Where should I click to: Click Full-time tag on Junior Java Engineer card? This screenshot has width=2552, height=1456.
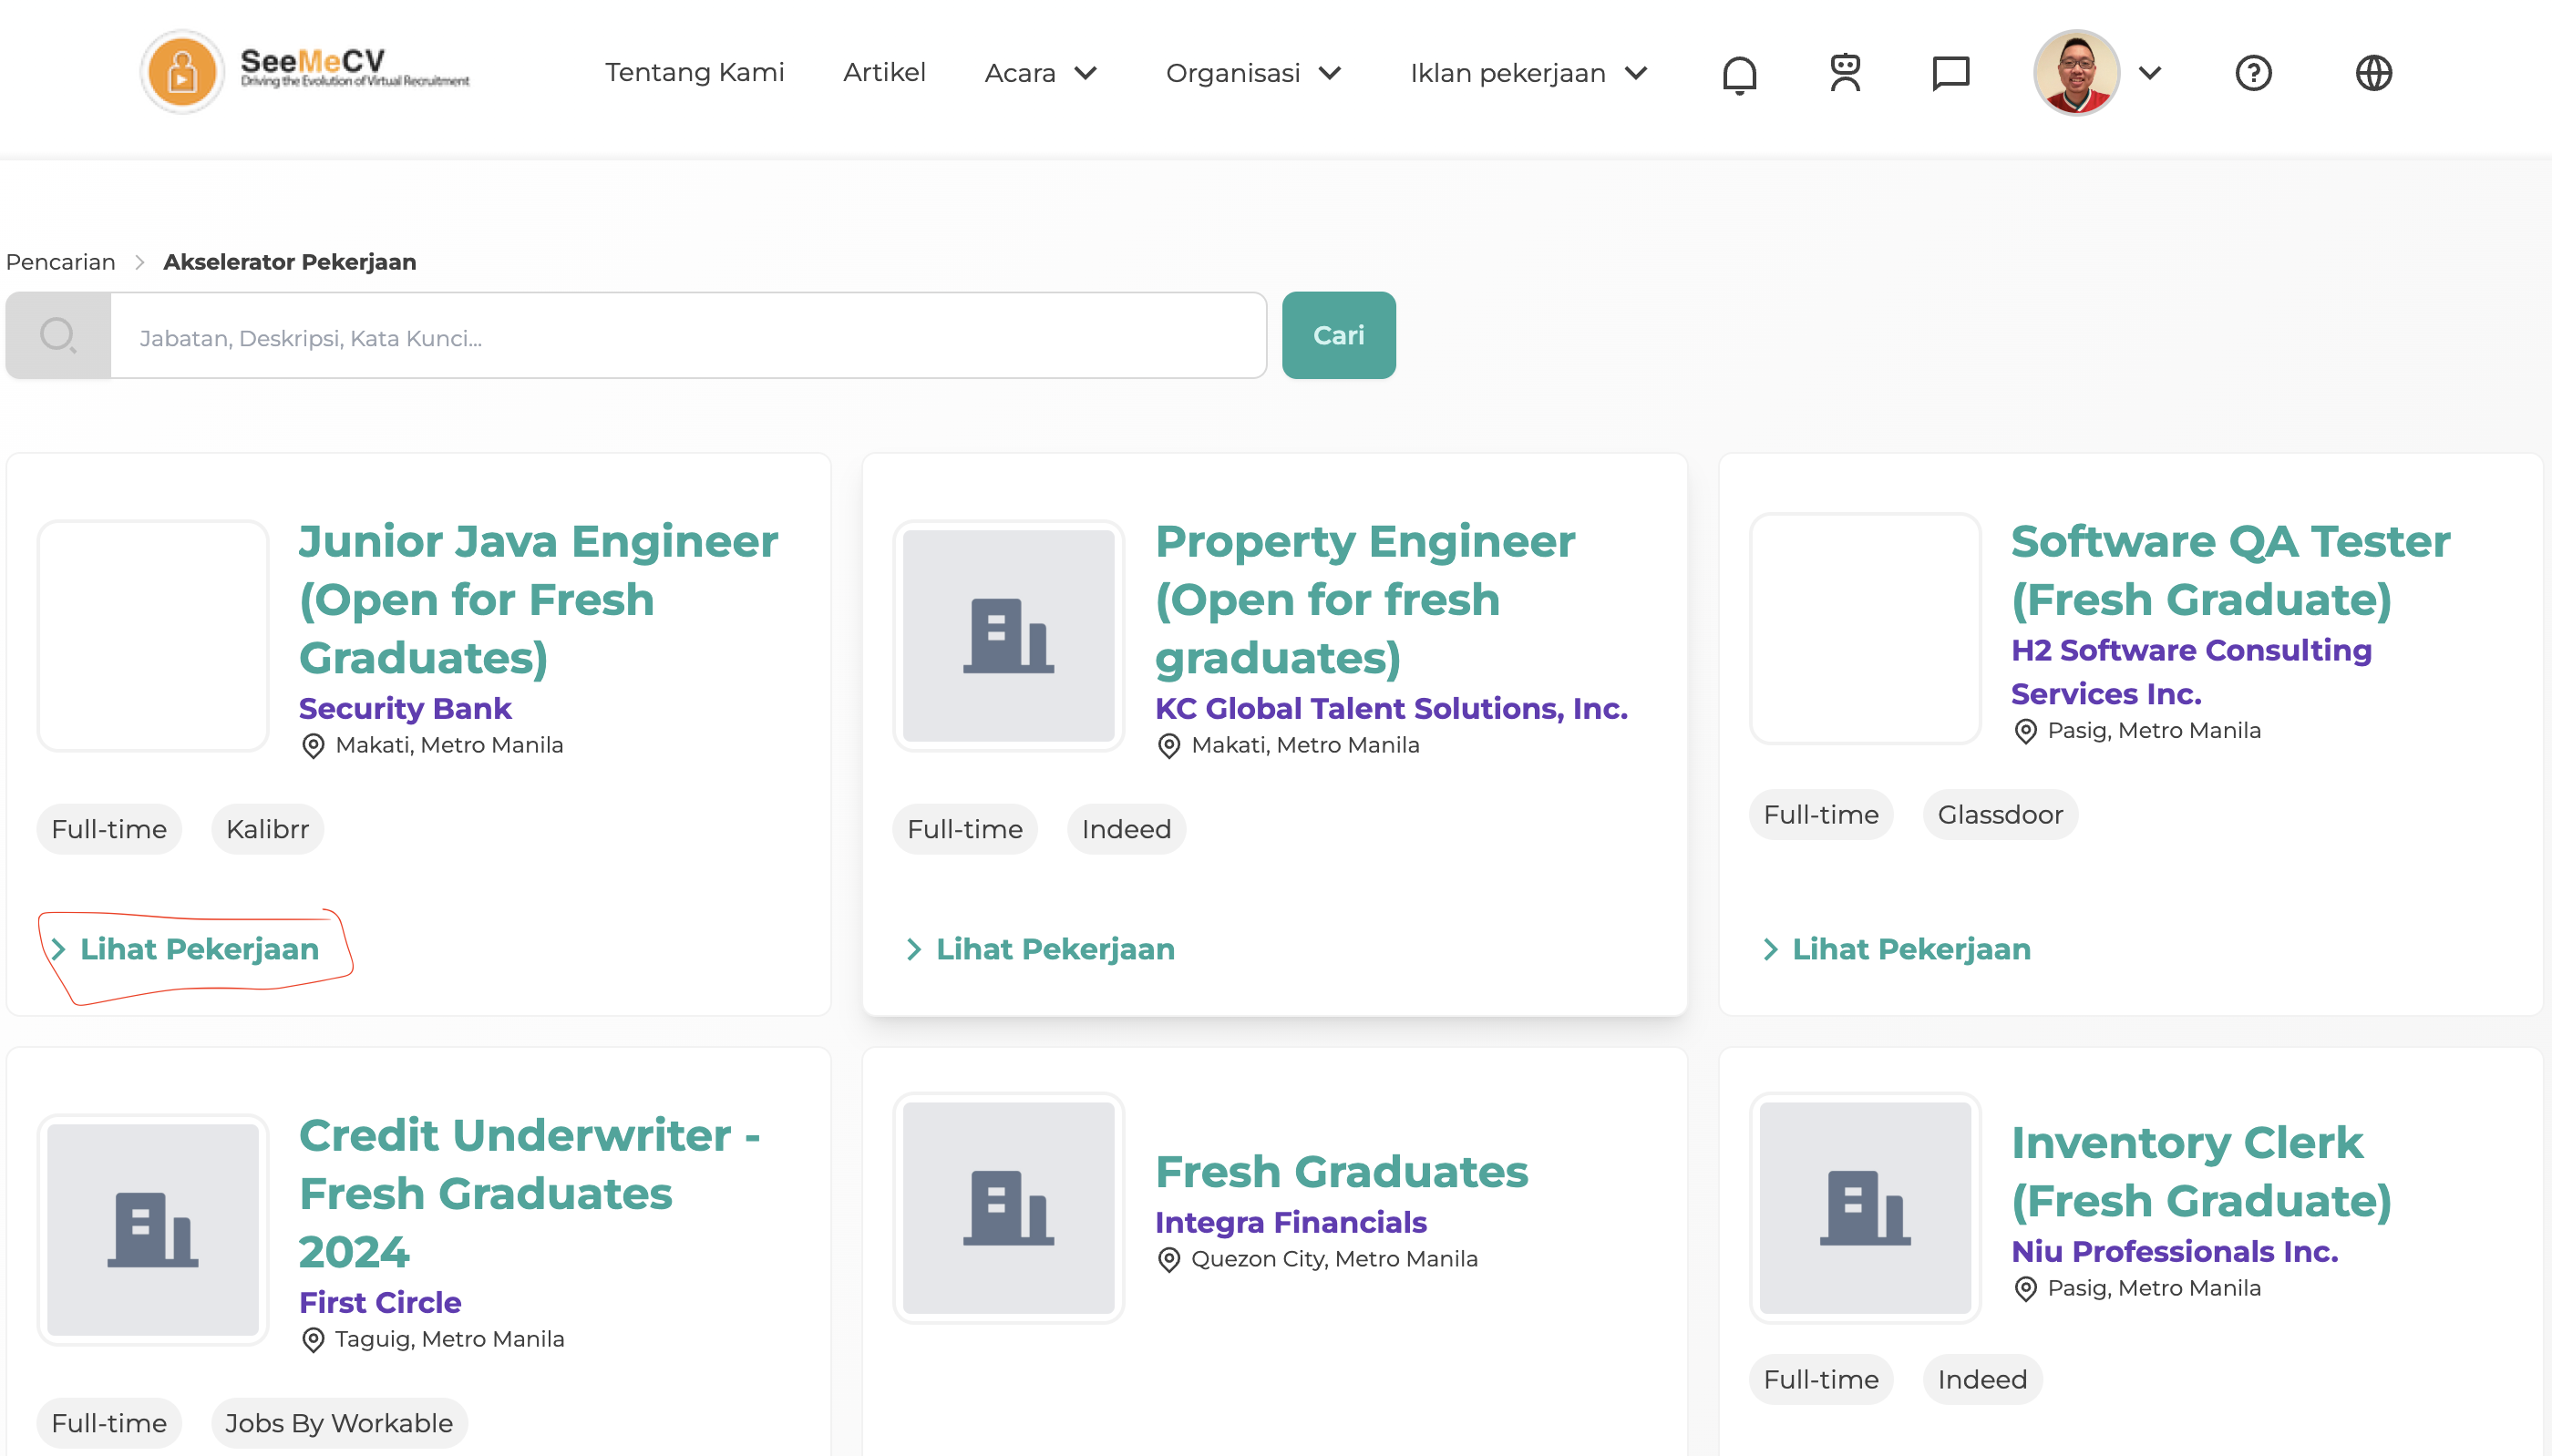click(109, 829)
